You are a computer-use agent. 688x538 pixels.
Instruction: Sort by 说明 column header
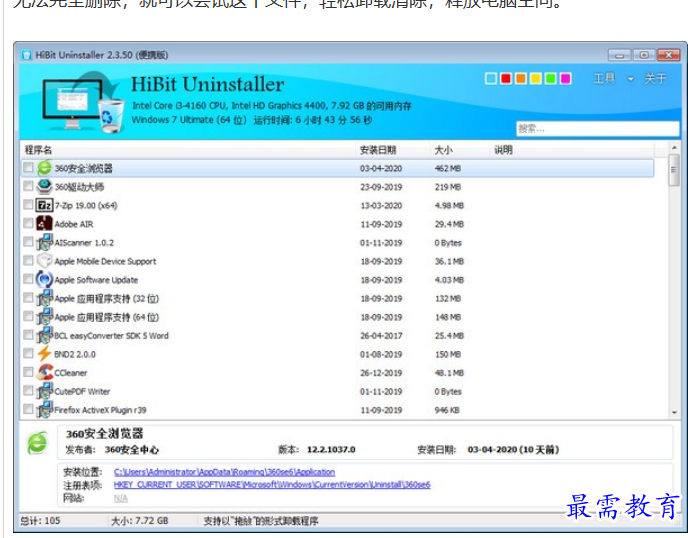click(573, 150)
